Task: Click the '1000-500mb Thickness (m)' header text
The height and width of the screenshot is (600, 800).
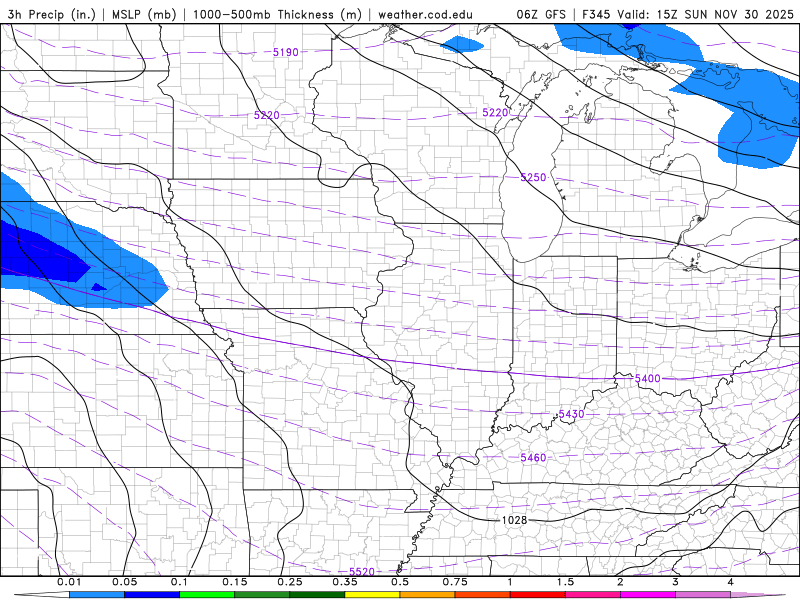Action: [277, 14]
